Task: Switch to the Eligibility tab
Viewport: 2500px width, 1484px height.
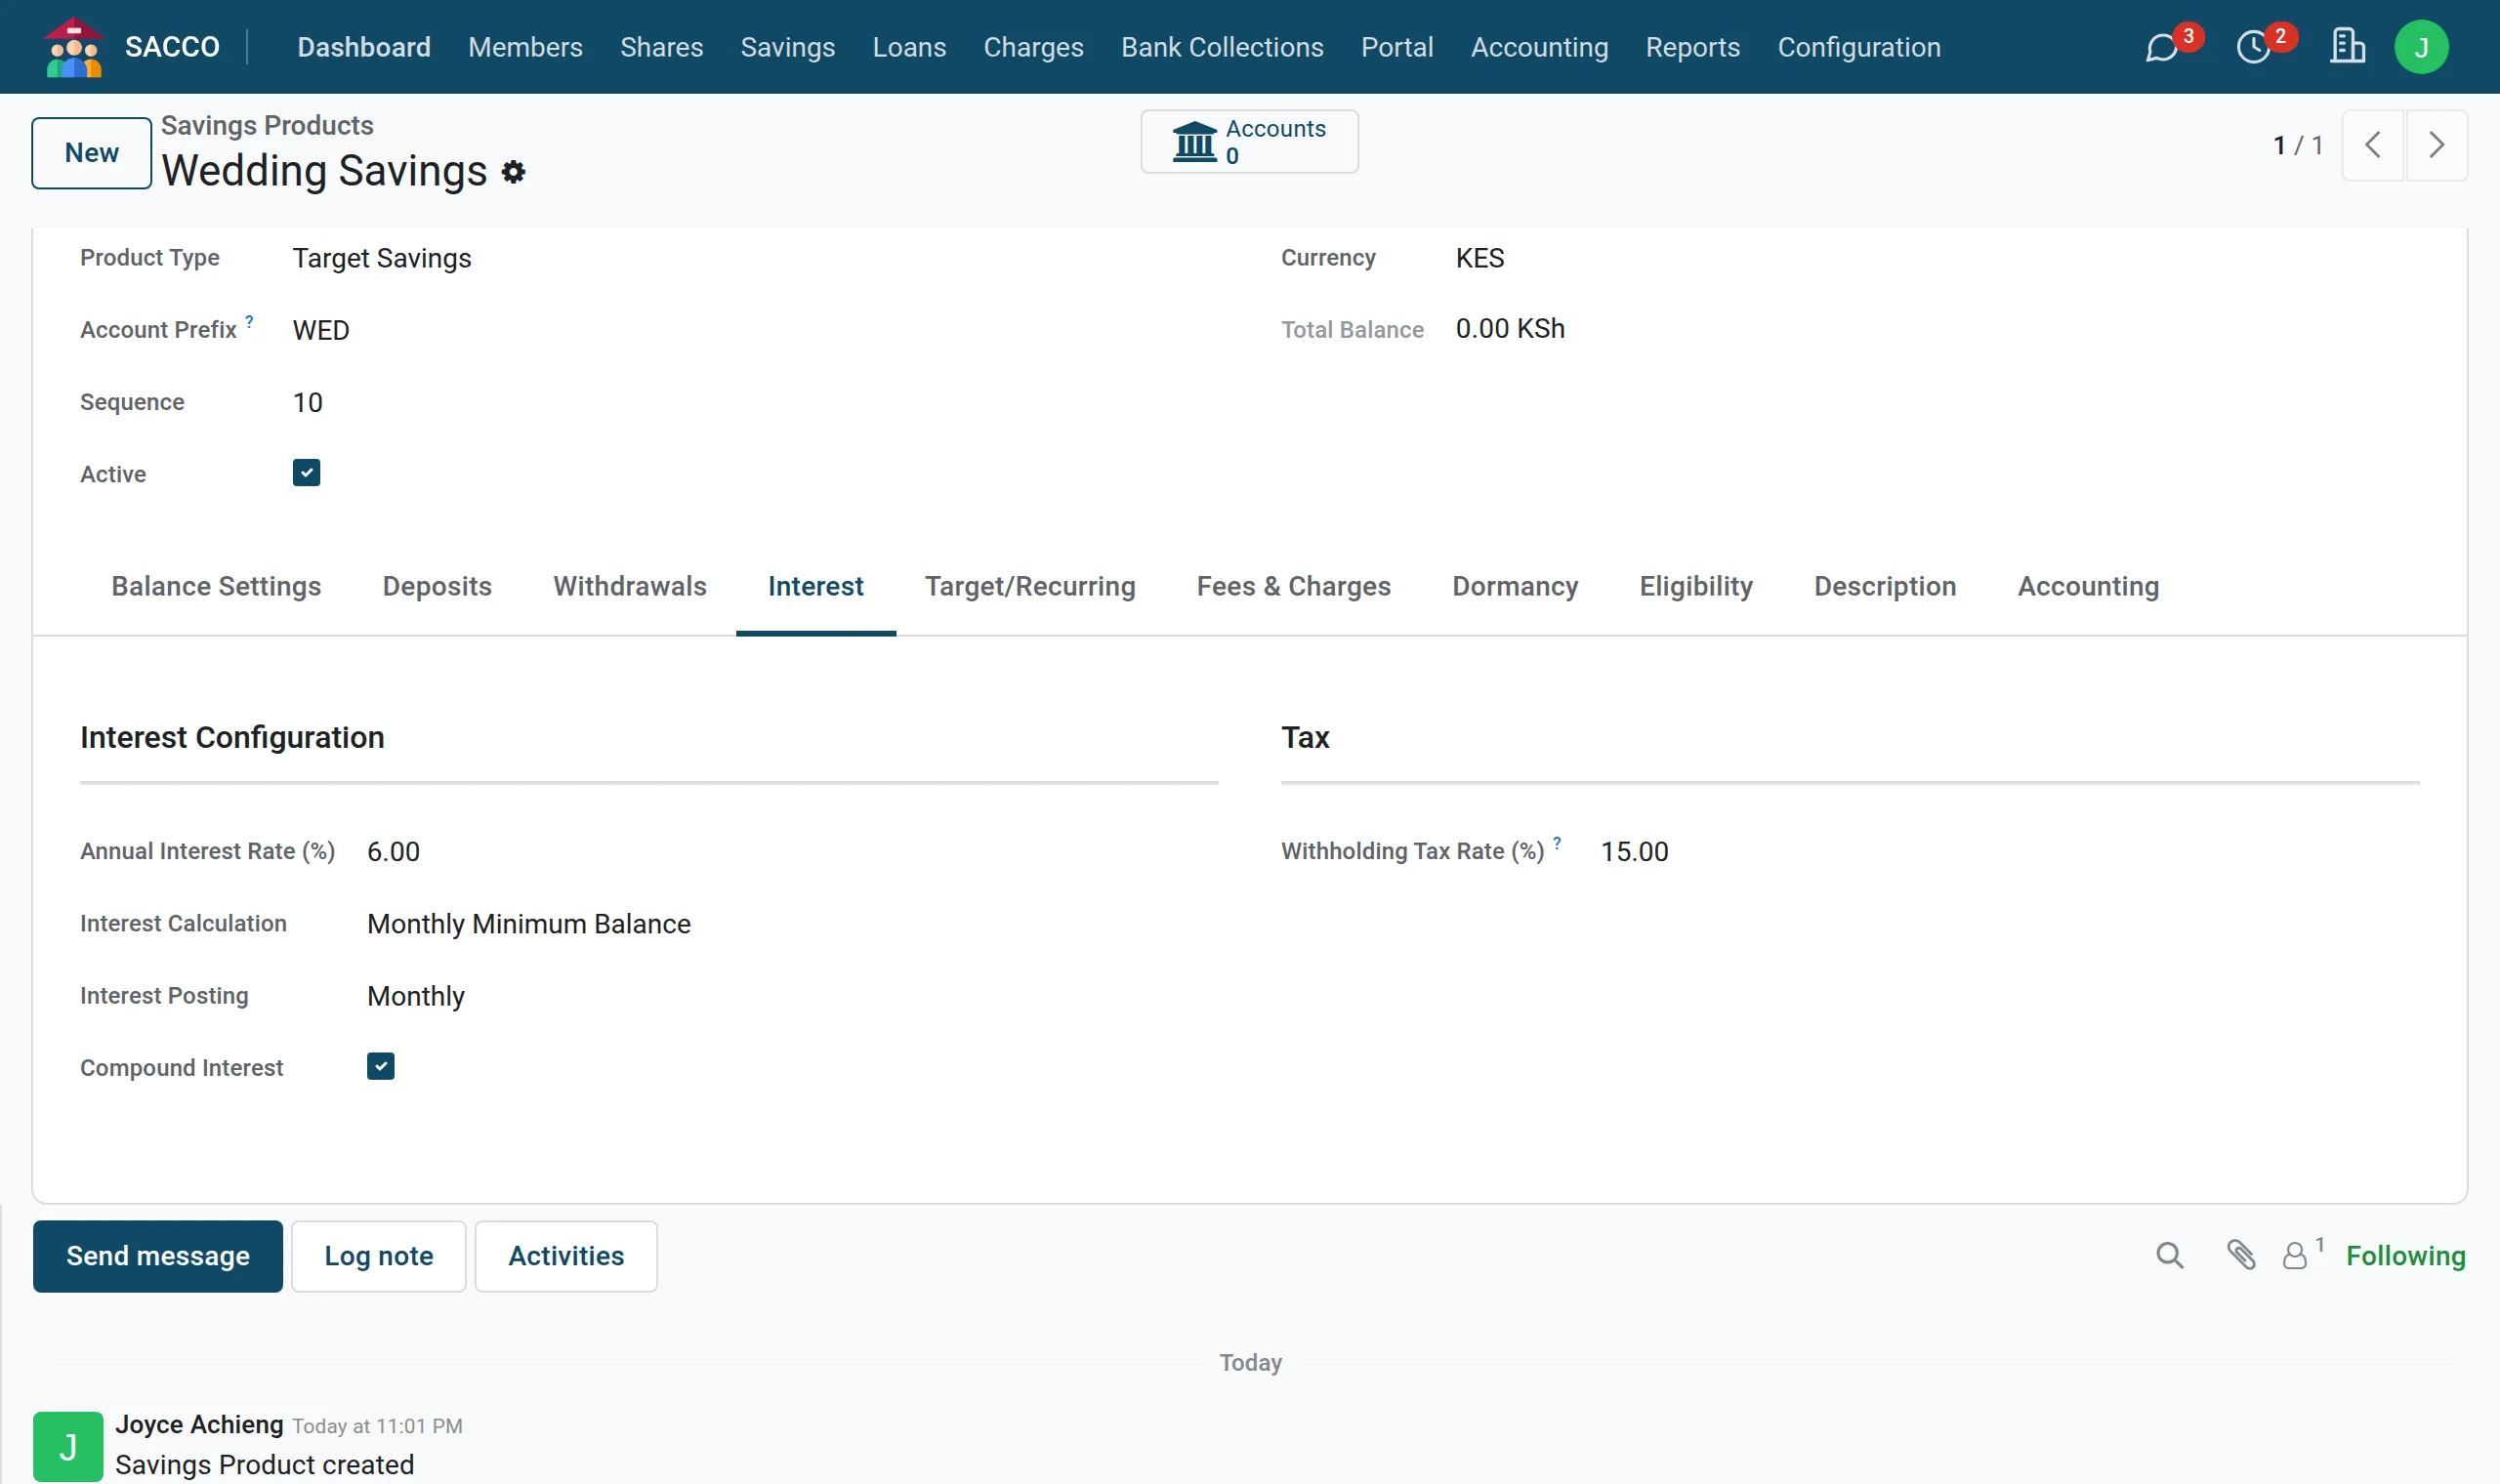Action: coord(1695,586)
